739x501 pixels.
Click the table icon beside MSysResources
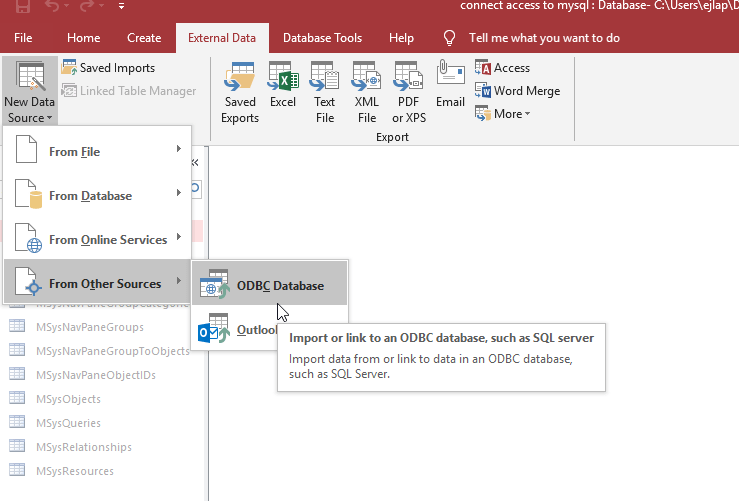[17, 470]
